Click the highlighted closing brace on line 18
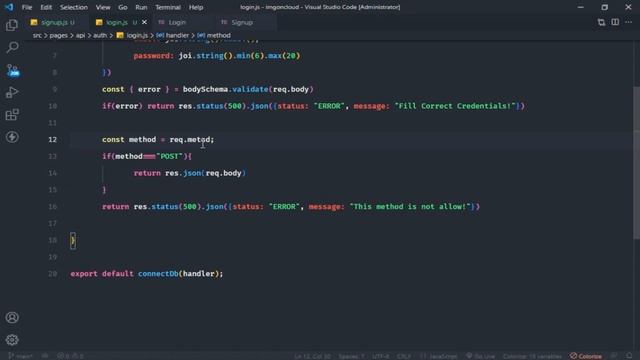The width and height of the screenshot is (640, 360). [73, 240]
